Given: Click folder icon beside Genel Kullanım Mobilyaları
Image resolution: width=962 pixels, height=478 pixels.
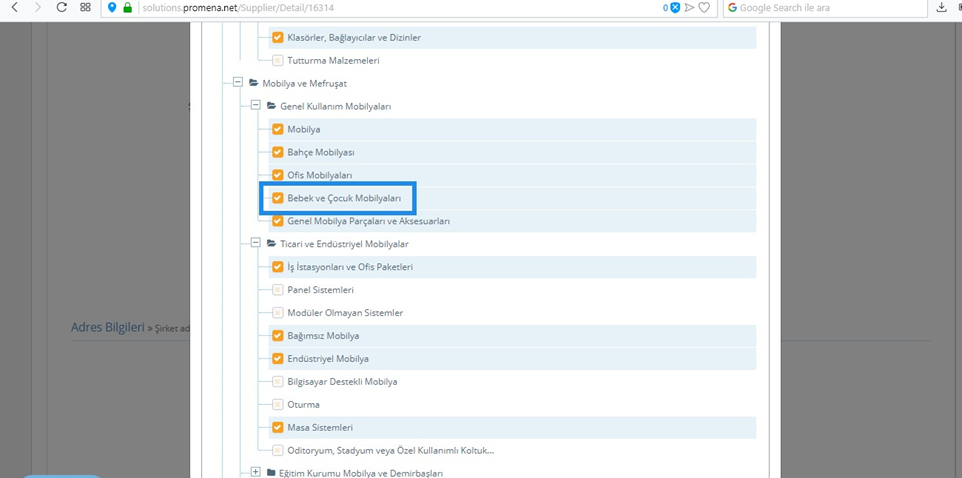Looking at the screenshot, I should 271,106.
